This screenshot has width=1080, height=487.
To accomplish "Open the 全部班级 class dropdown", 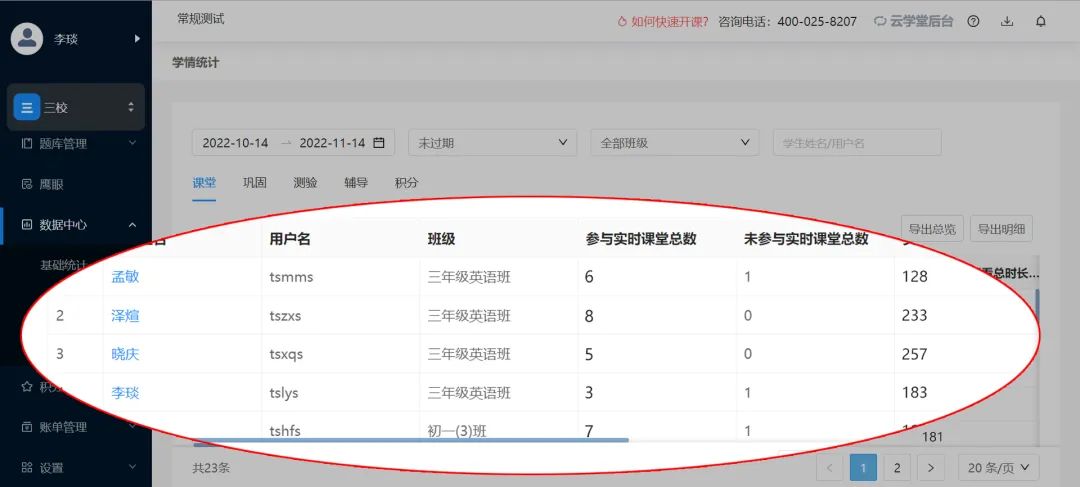I will (675, 143).
